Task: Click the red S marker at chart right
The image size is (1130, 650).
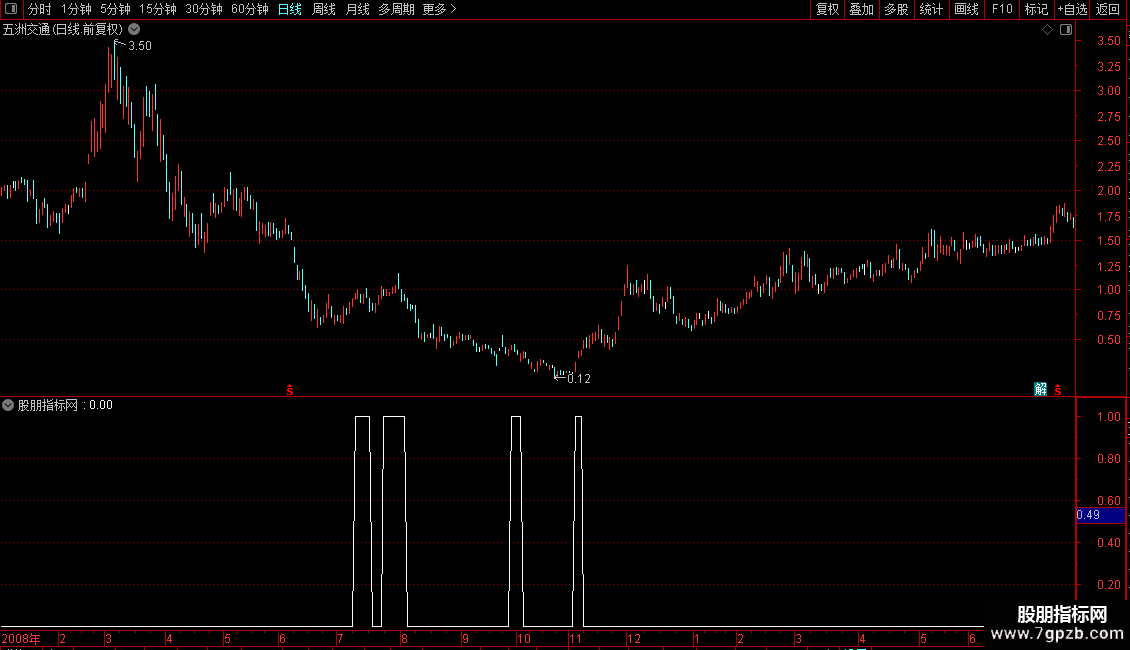Action: pyautogui.click(x=1057, y=390)
